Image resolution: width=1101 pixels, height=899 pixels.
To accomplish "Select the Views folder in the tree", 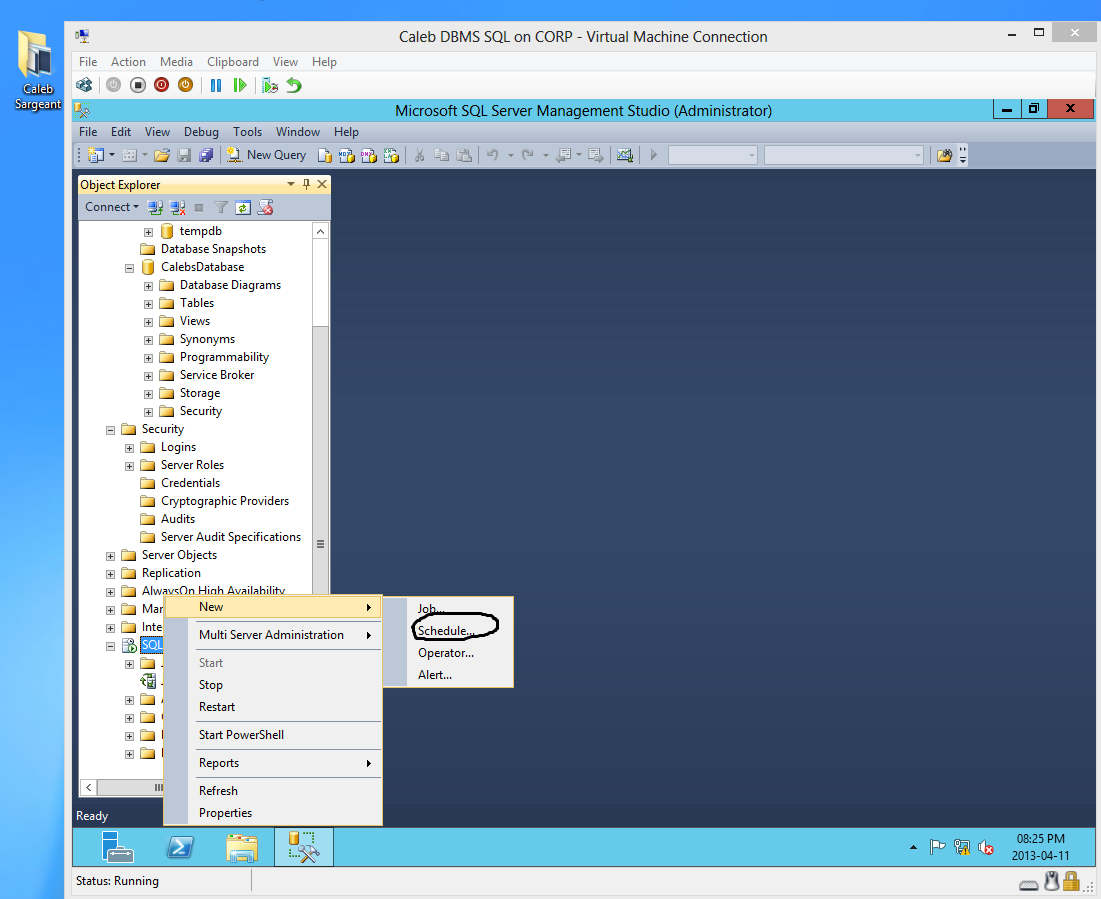I will click(195, 321).
